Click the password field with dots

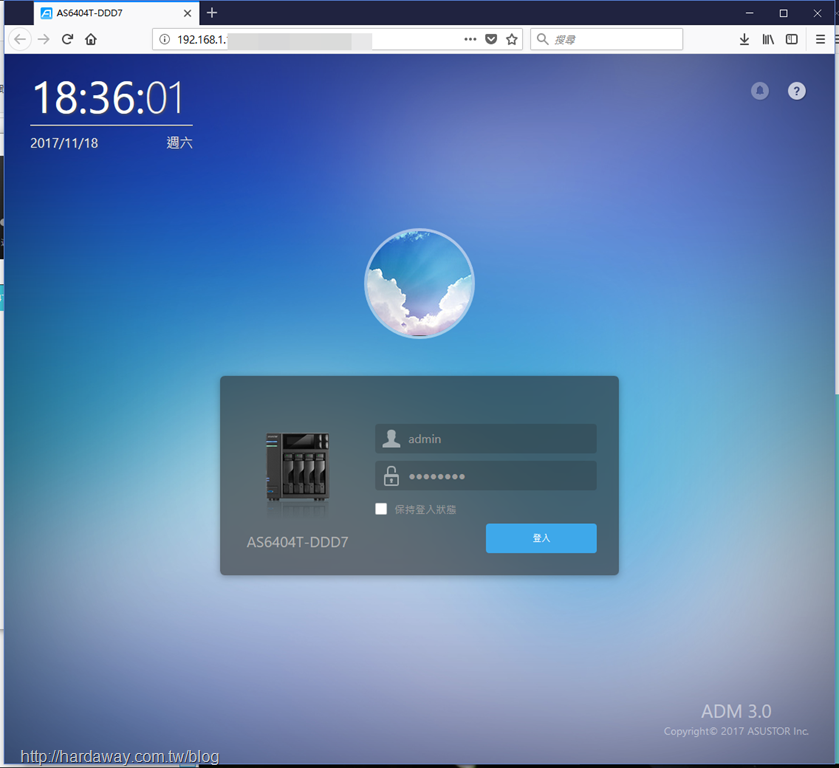tap(486, 476)
